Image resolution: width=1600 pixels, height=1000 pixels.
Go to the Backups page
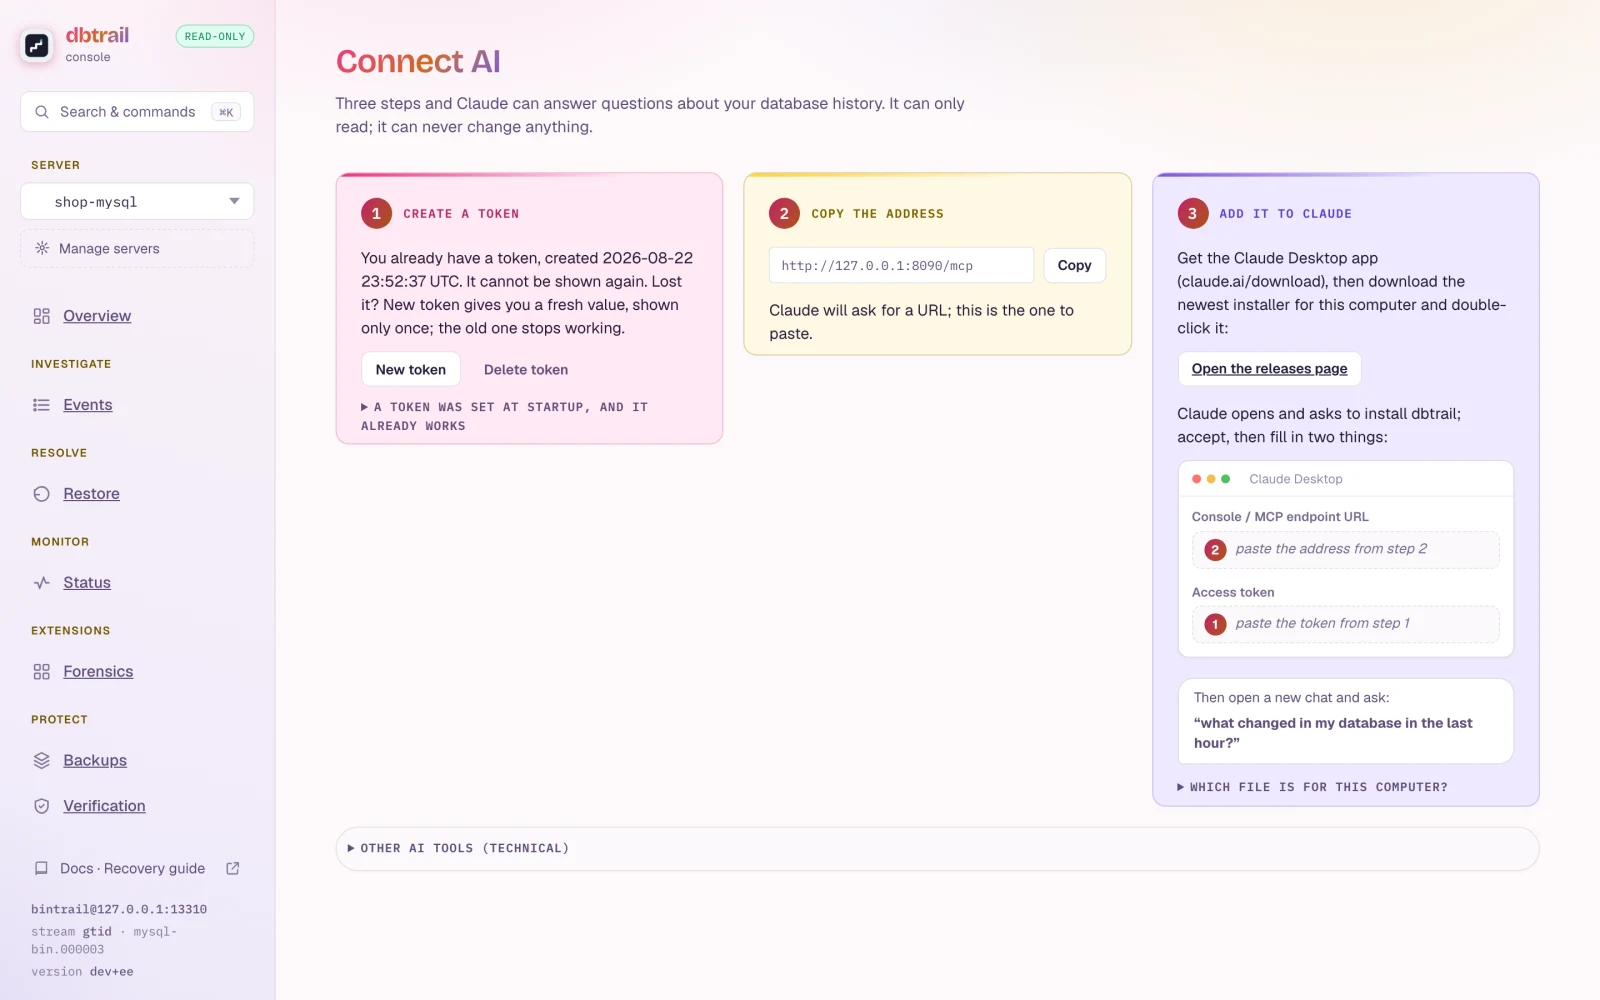click(95, 761)
